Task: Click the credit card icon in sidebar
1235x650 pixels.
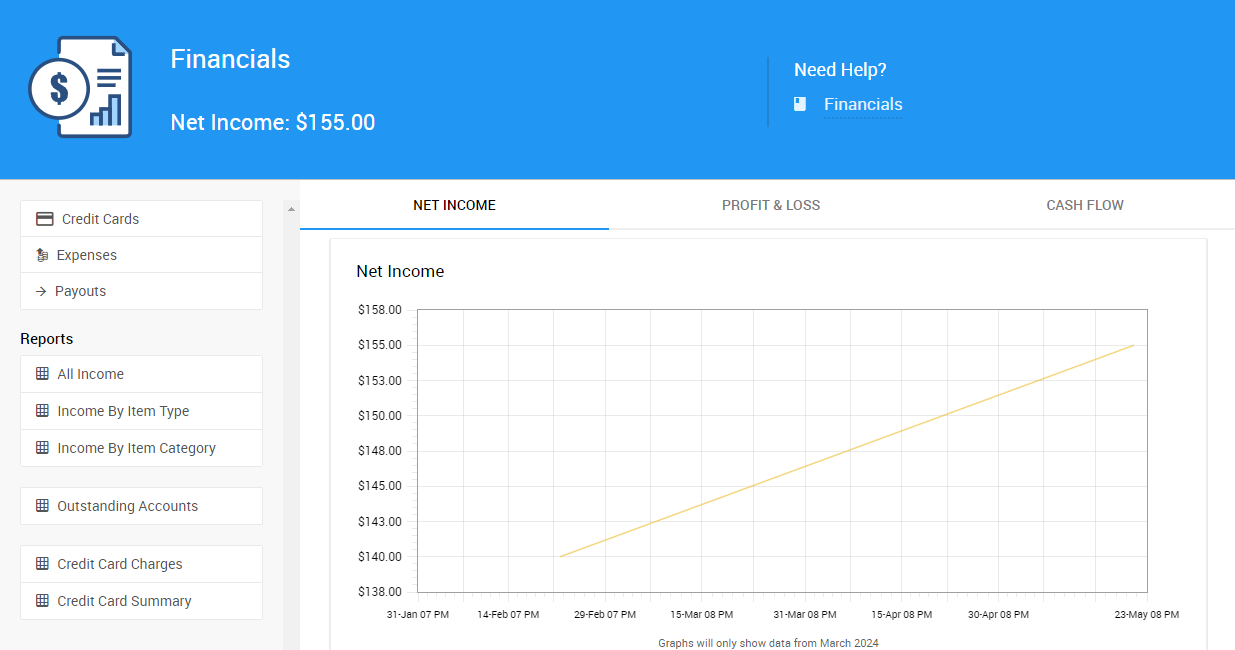Action: pos(45,219)
